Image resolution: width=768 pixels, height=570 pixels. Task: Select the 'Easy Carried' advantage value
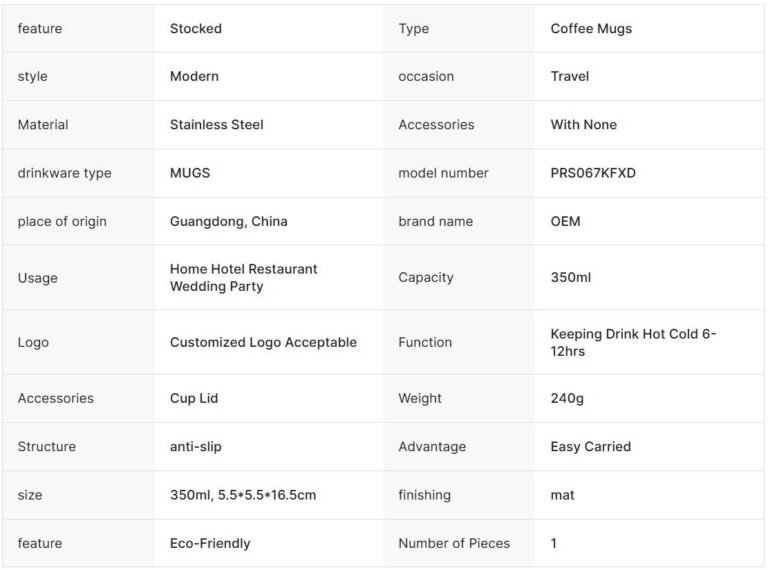click(x=591, y=446)
